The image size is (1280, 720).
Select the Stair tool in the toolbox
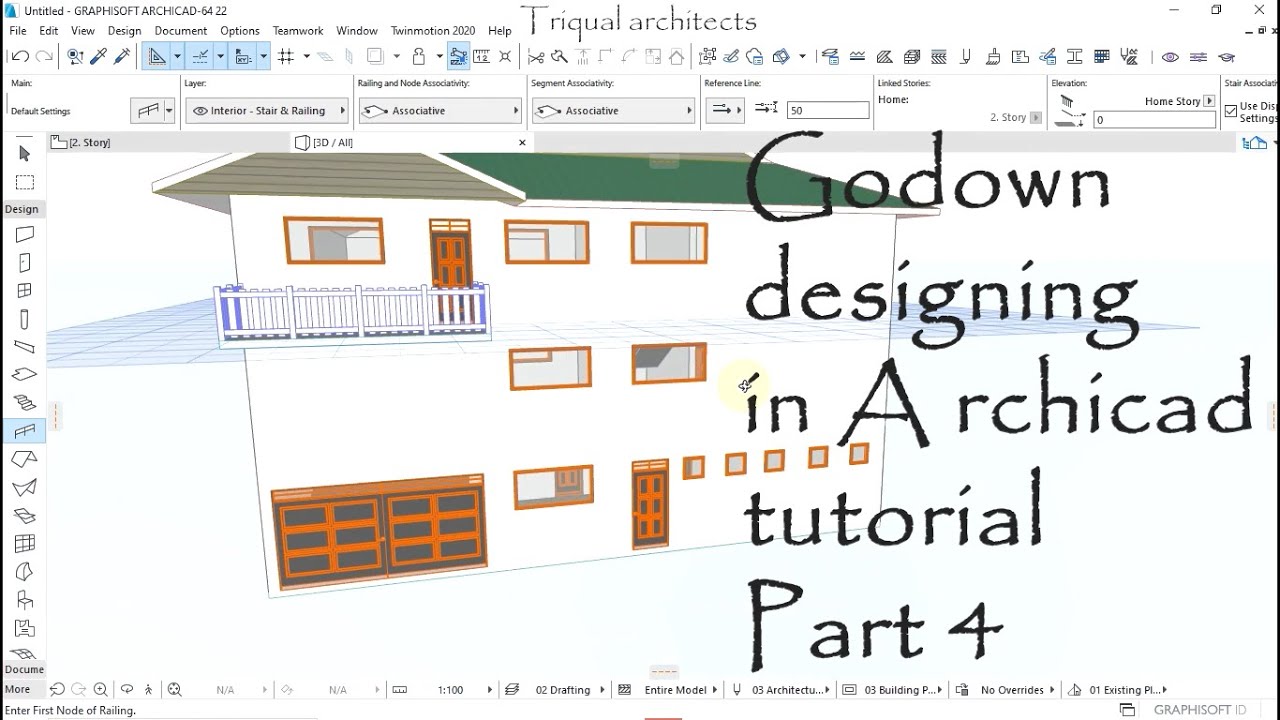(25, 403)
